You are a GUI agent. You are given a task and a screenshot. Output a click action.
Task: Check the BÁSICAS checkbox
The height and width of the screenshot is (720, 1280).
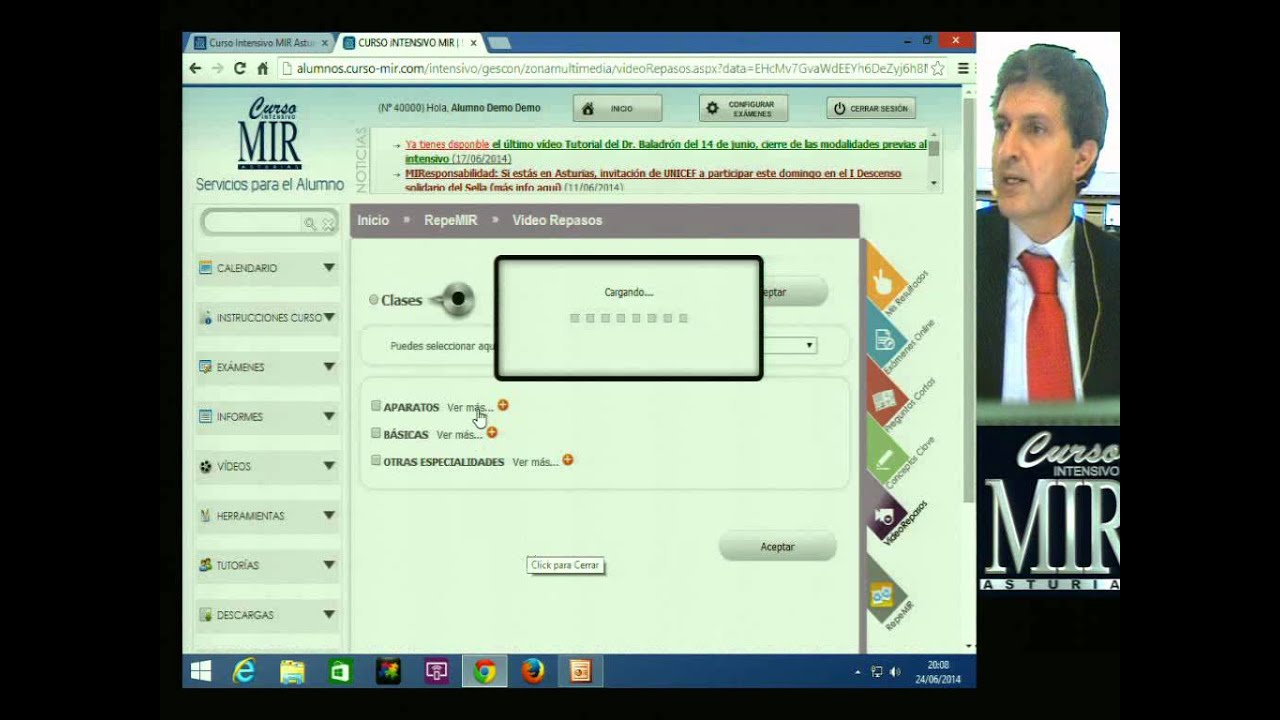[376, 433]
